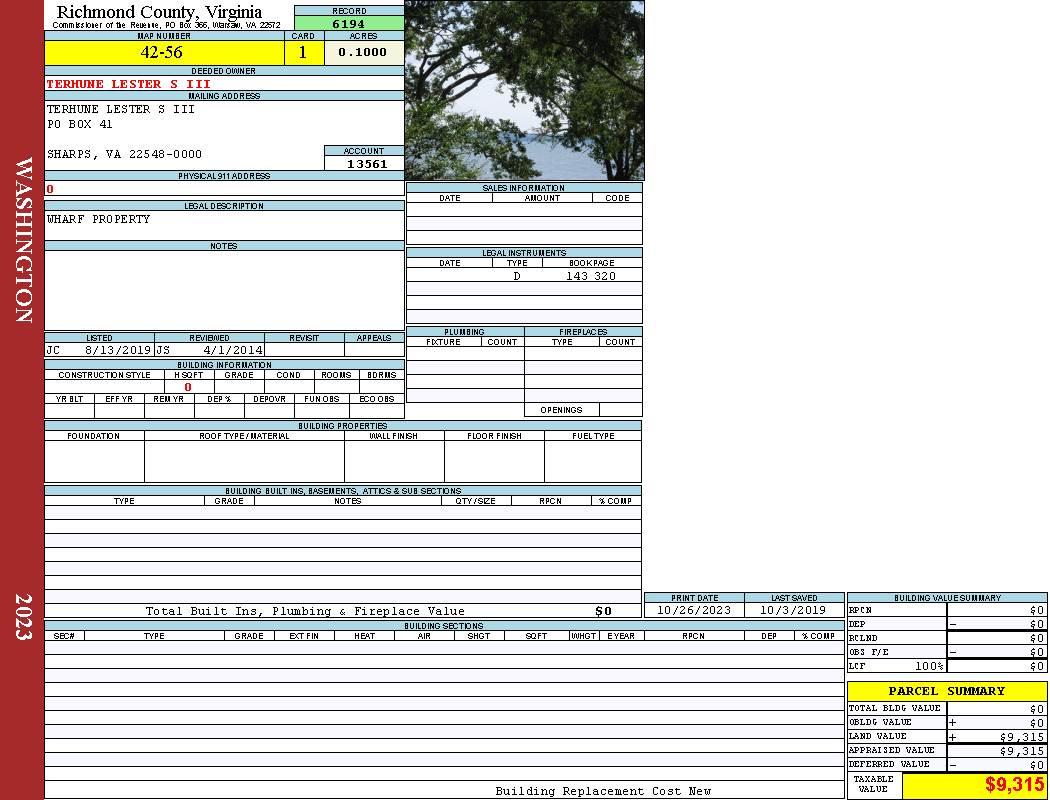Image resolution: width=1050 pixels, height=800 pixels.
Task: Click deeded owner name in red text
Action: tap(128, 84)
